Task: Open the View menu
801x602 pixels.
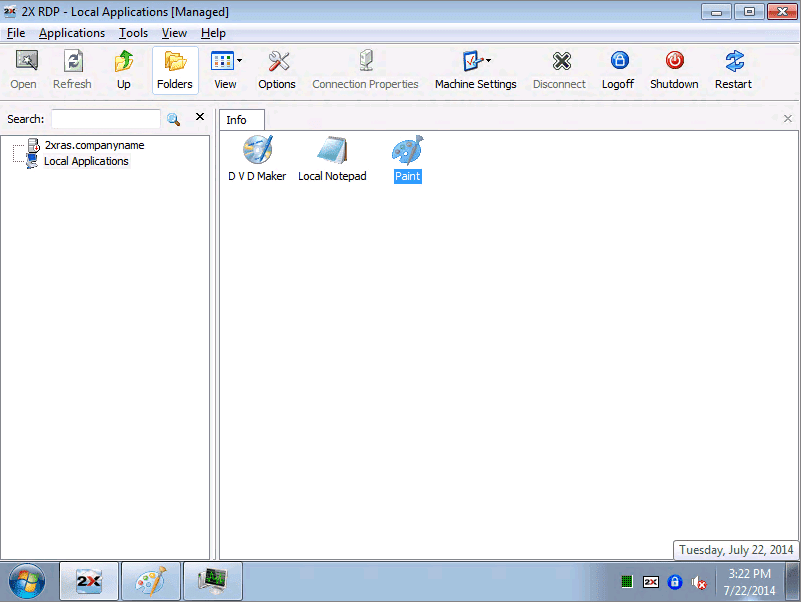Action: 174,33
